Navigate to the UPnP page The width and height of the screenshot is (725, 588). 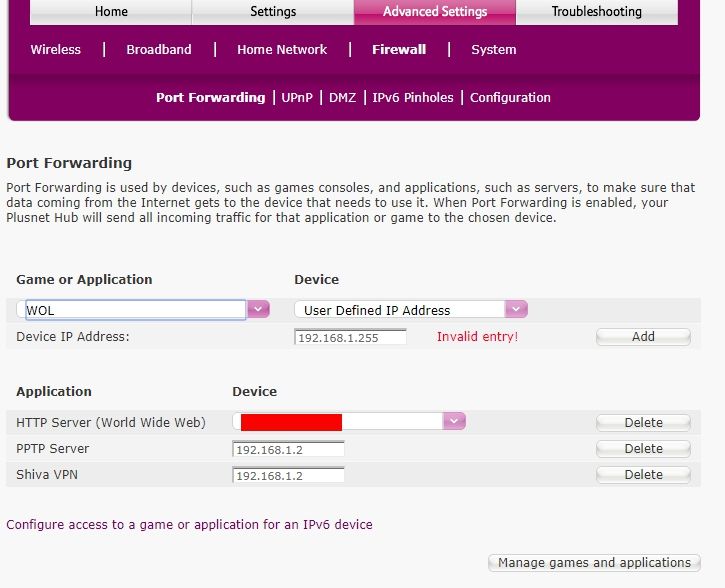coord(297,97)
